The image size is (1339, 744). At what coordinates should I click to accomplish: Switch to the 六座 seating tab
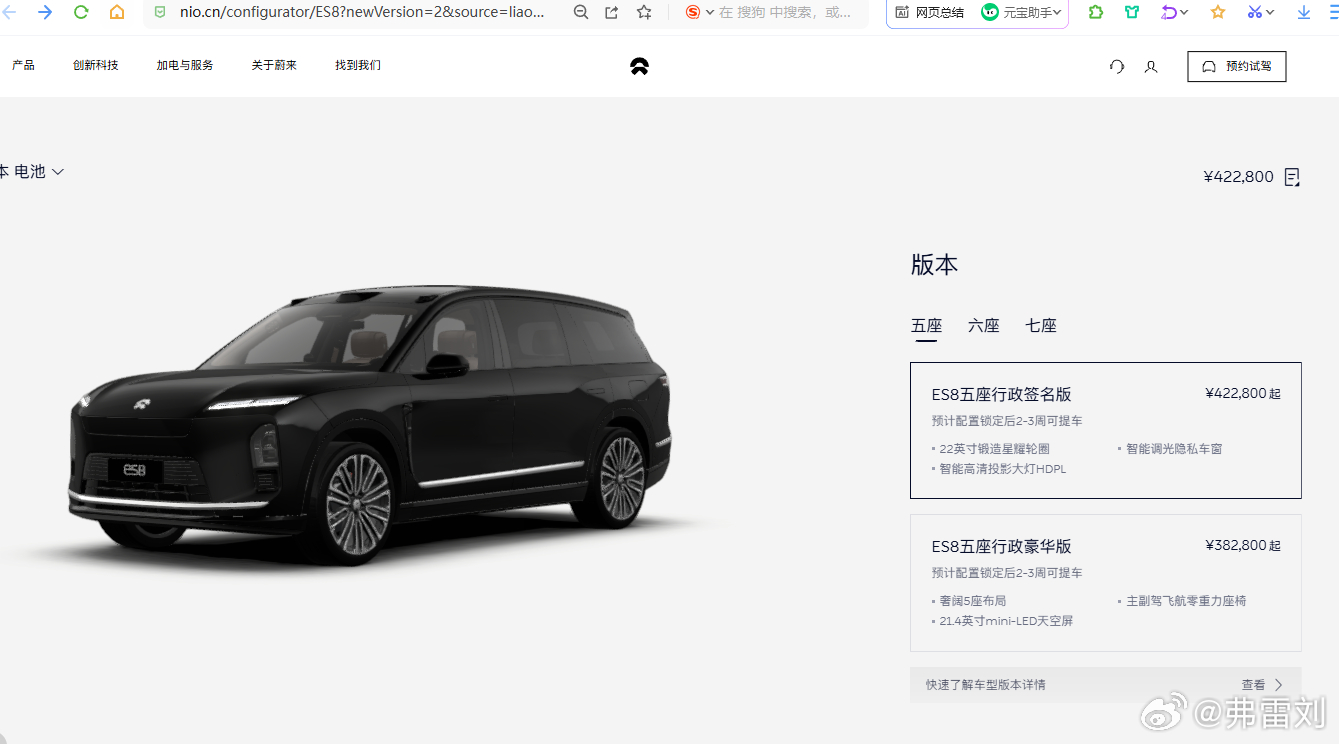[x=984, y=326]
